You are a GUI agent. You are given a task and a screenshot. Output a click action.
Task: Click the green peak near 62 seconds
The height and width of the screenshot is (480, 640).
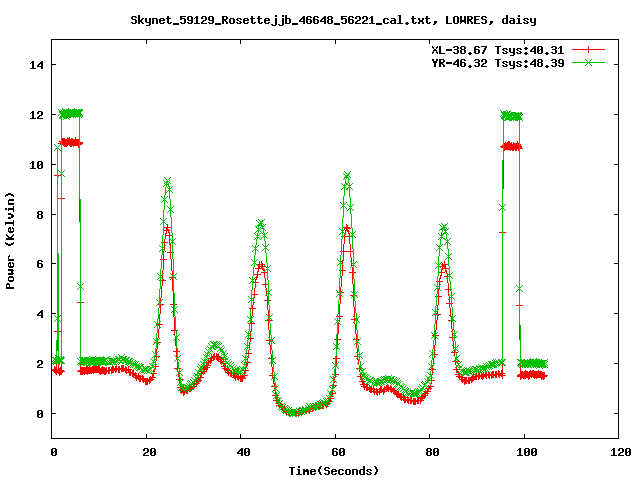tap(347, 176)
